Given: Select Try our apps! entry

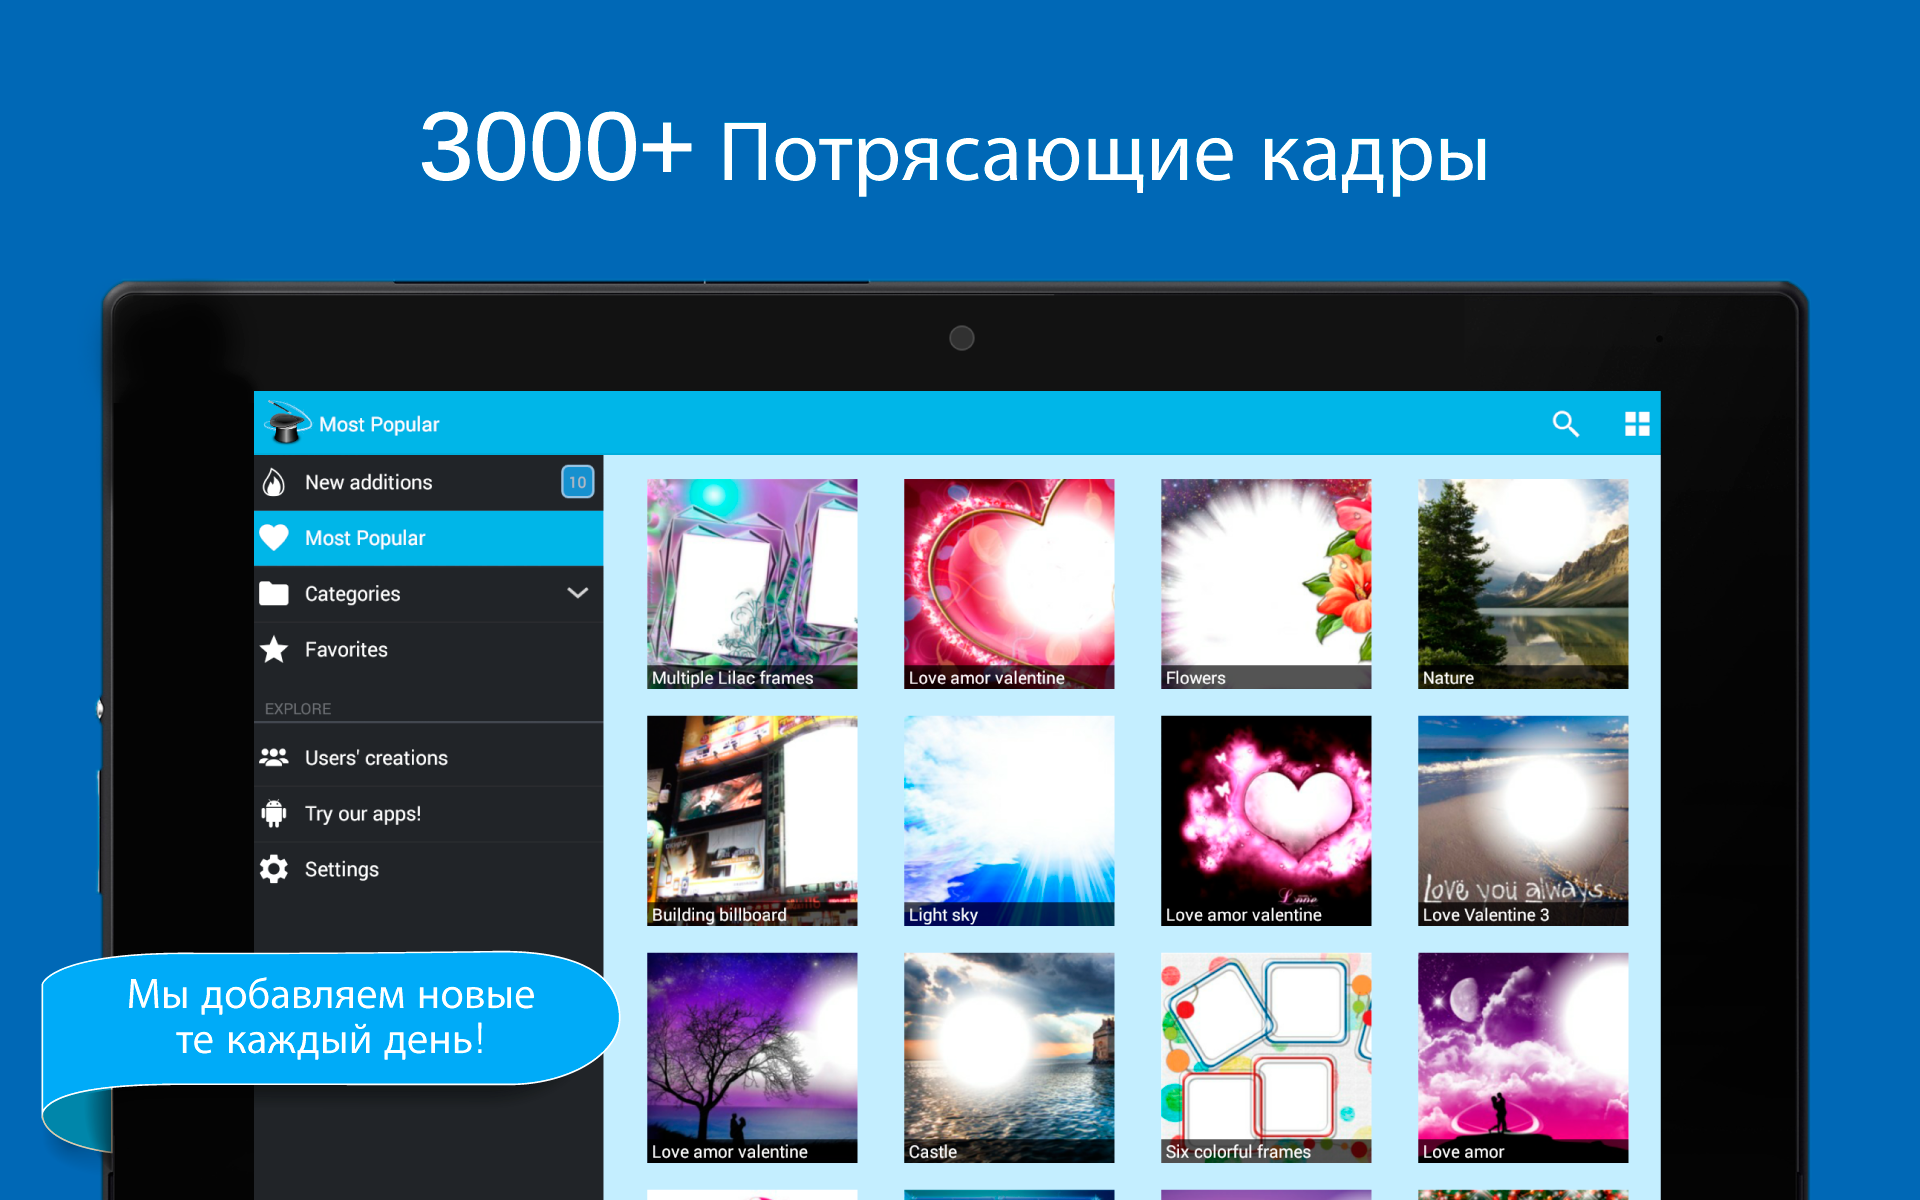Looking at the screenshot, I should point(429,814).
